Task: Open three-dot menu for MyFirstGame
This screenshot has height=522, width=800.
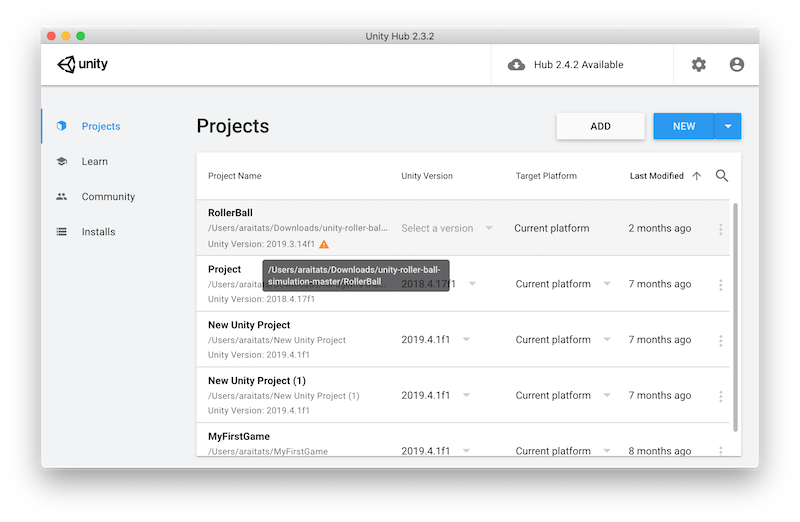Action: coord(720,451)
